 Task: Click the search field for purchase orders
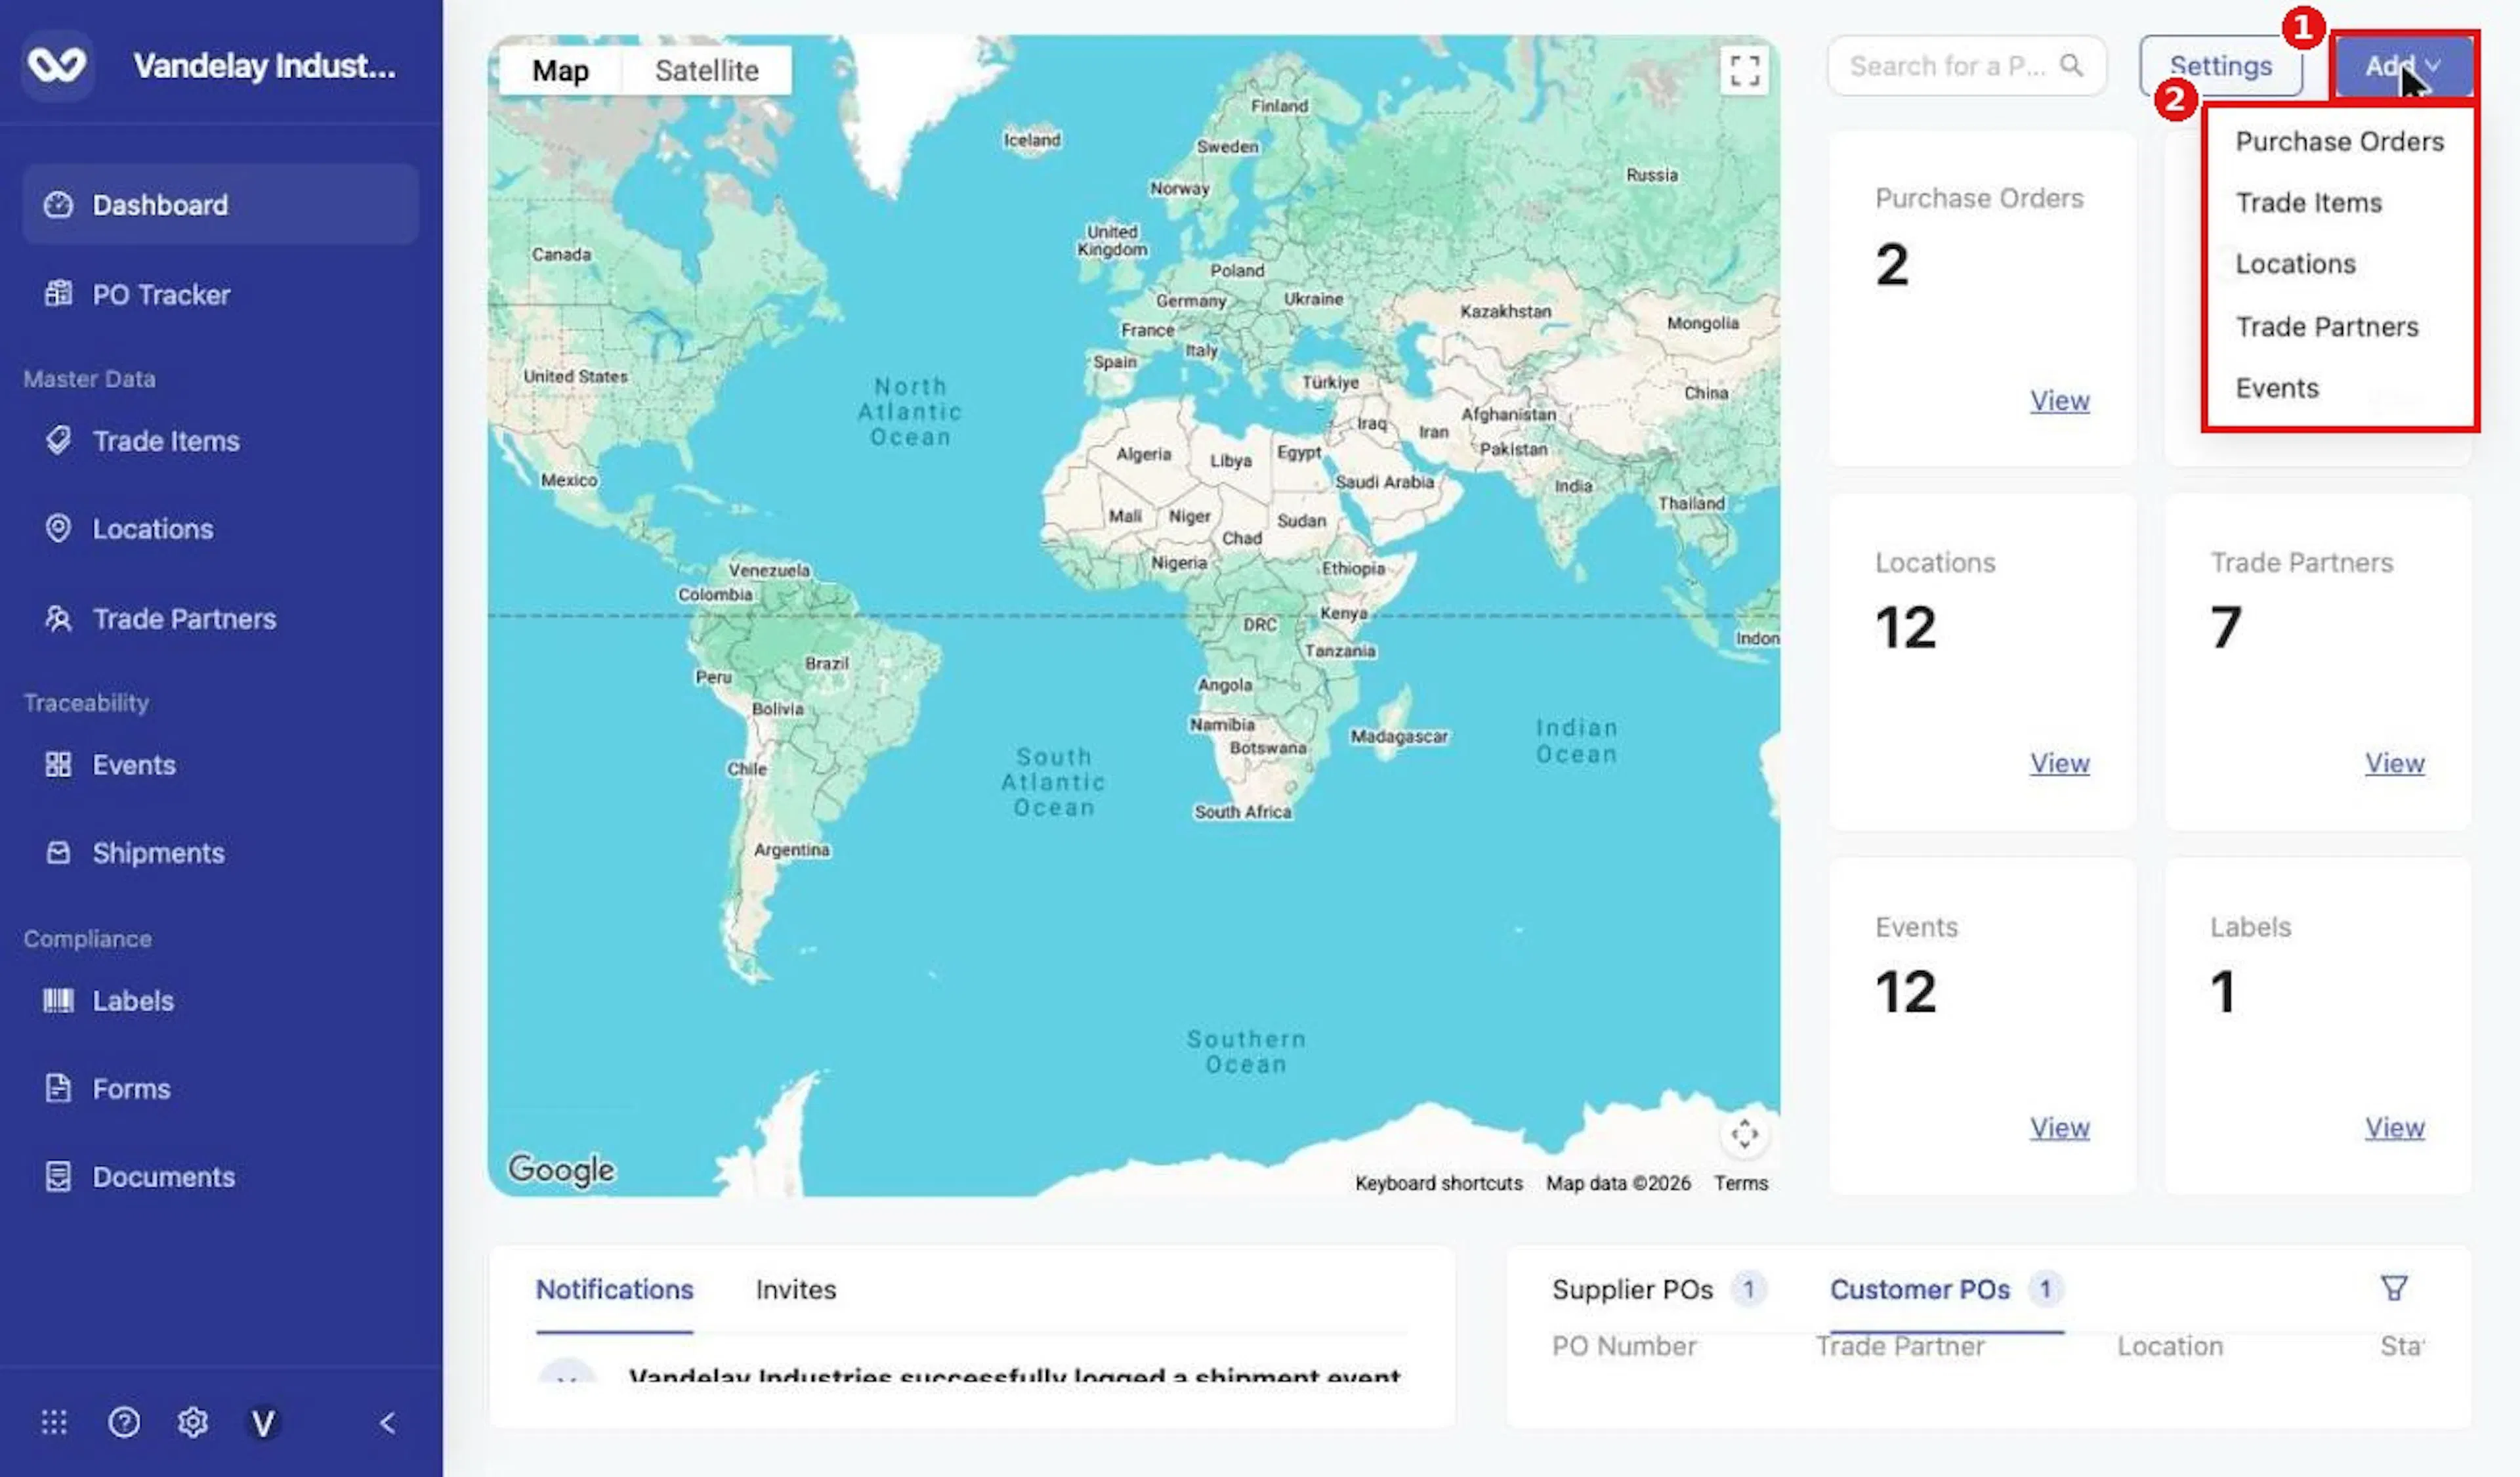(x=1966, y=66)
